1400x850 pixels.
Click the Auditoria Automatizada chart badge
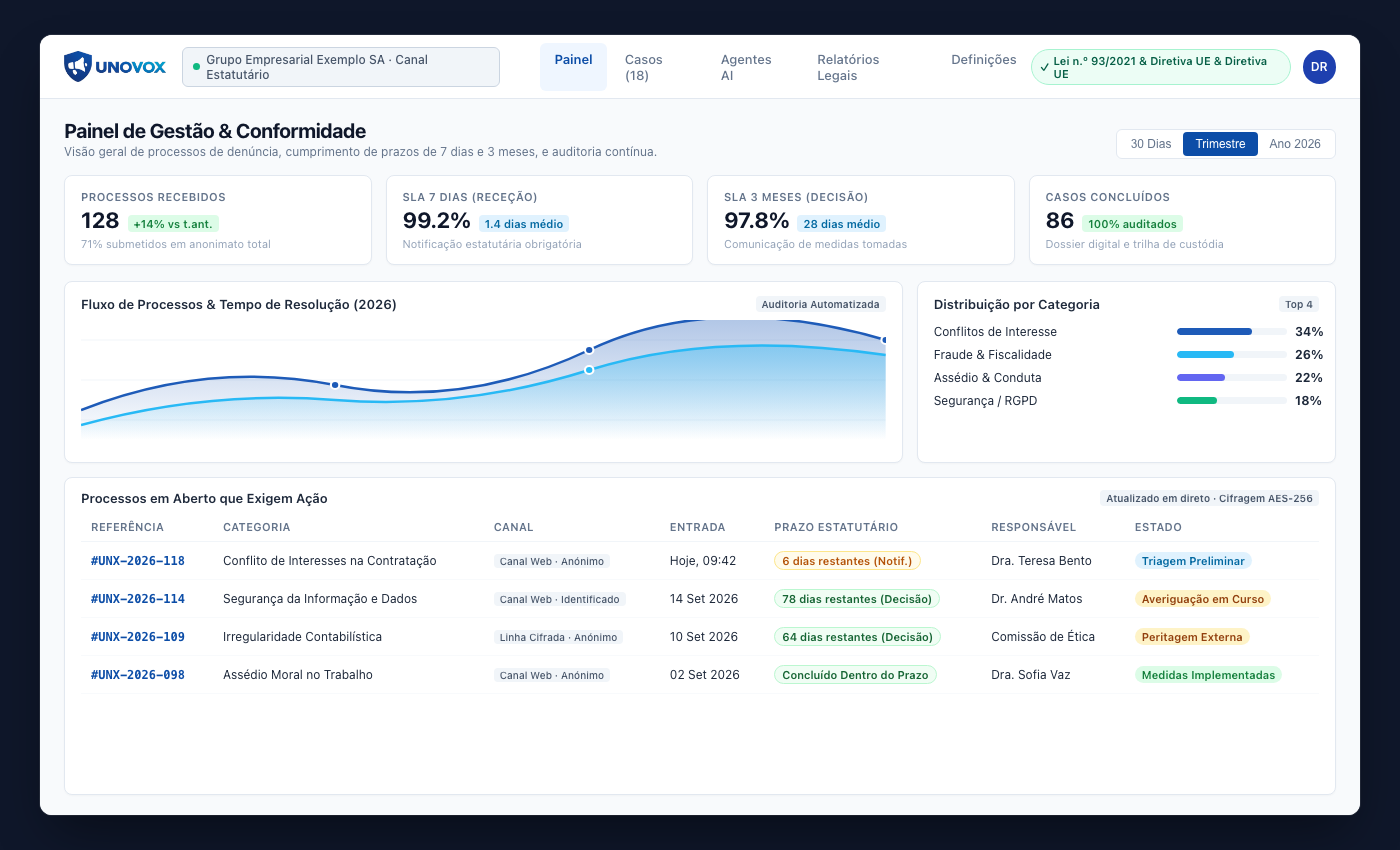(x=821, y=304)
